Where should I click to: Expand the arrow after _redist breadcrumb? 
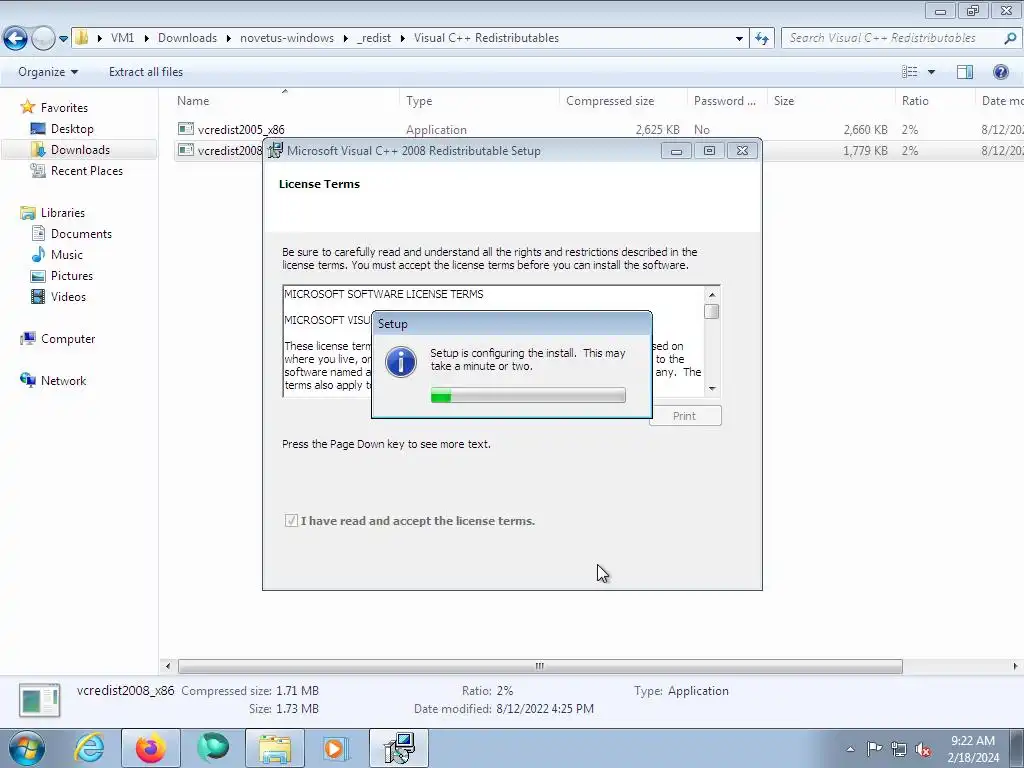click(402, 39)
